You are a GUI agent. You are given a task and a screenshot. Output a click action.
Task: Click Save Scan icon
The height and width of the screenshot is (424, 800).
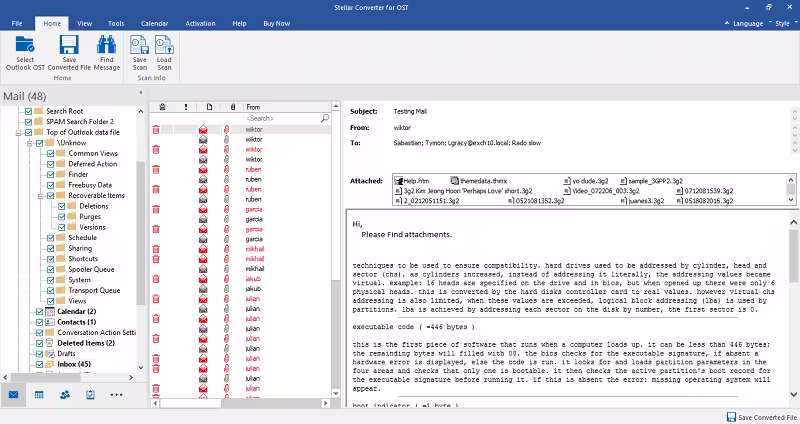139,53
